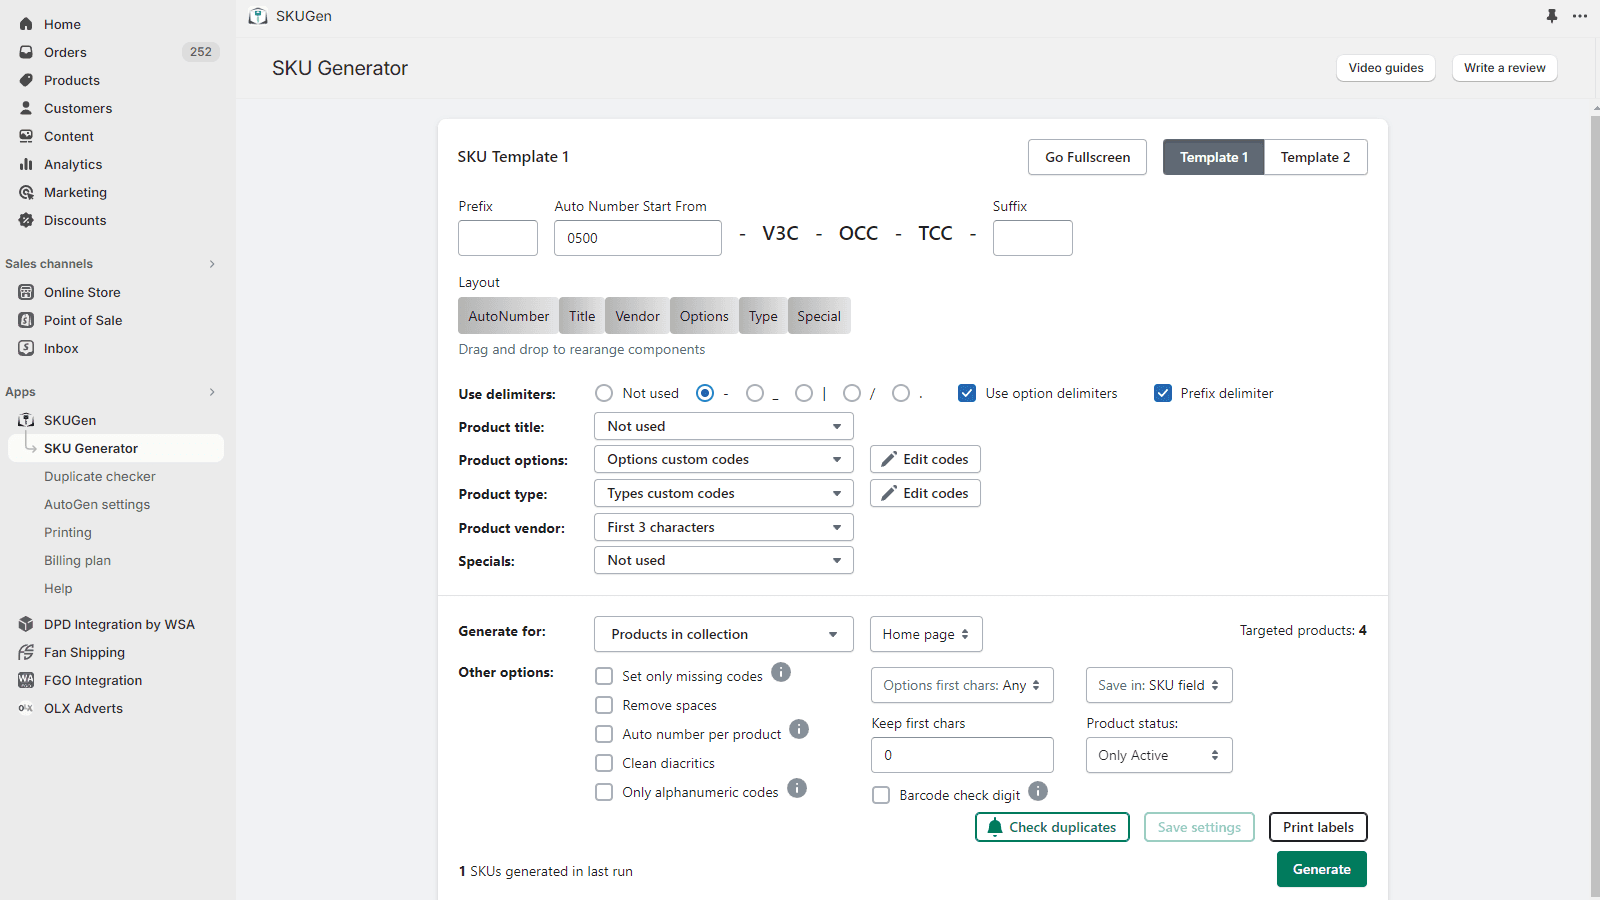
Task: Open the Product vendor dropdown showing First 3 characters
Action: pyautogui.click(x=723, y=527)
